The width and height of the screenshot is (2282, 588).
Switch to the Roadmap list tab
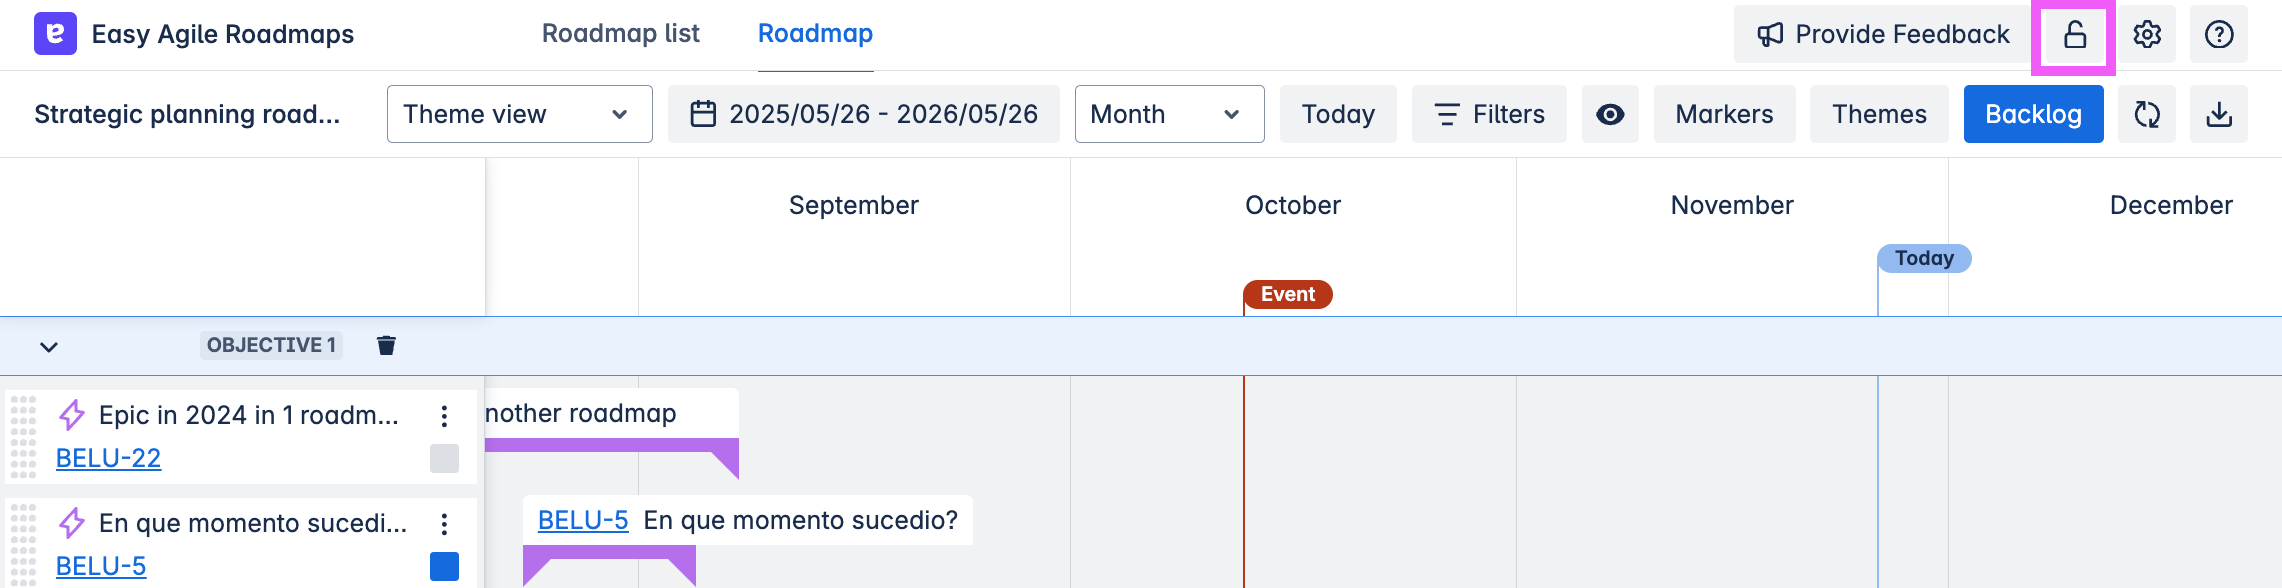(x=620, y=33)
